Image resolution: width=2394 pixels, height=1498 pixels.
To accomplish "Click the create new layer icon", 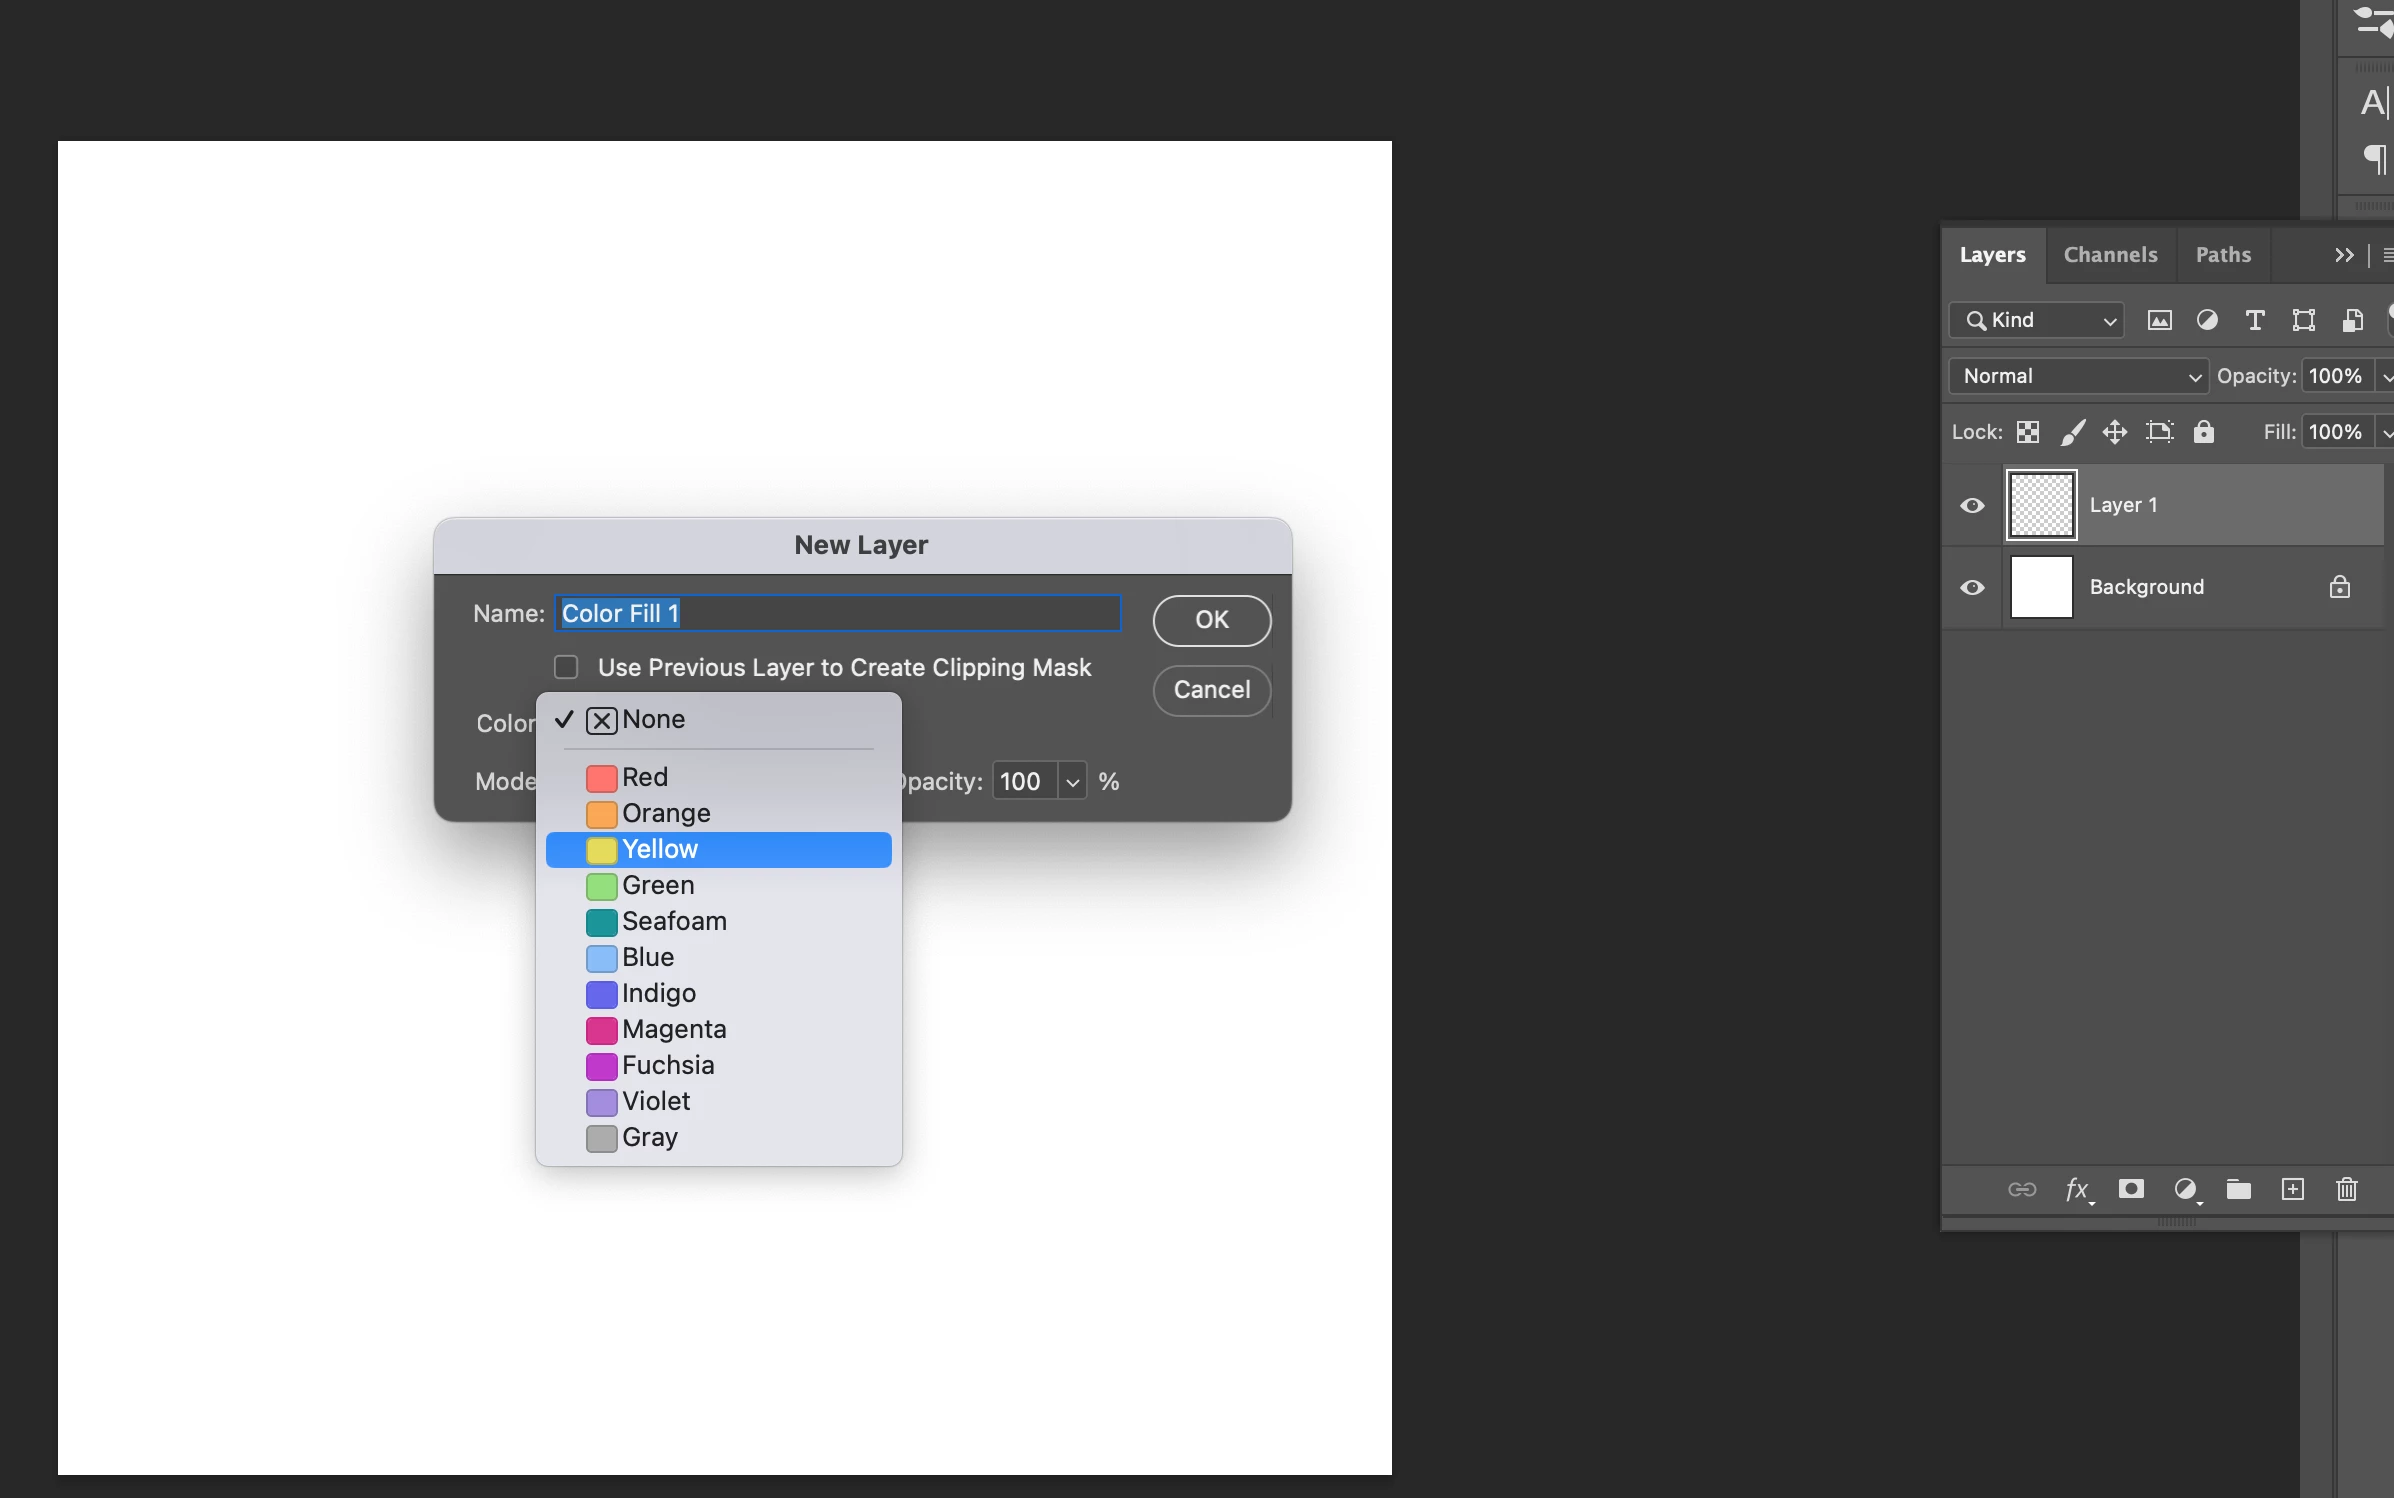I will (x=2292, y=1189).
